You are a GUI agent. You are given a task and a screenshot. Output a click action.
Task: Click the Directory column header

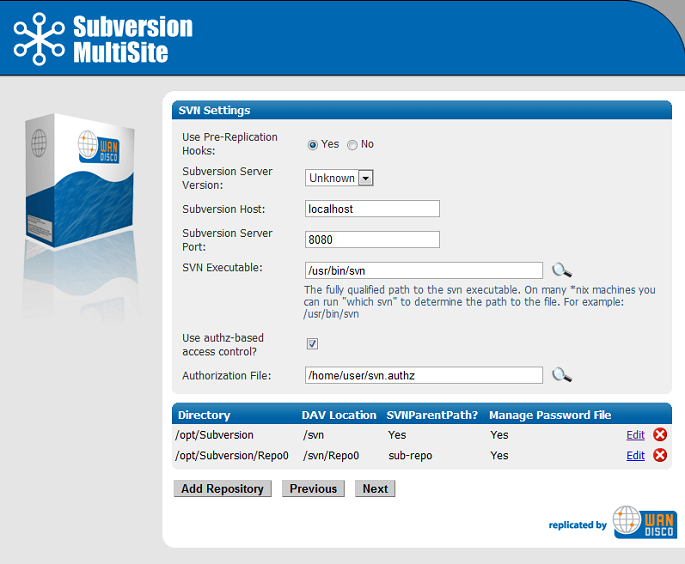click(x=204, y=415)
